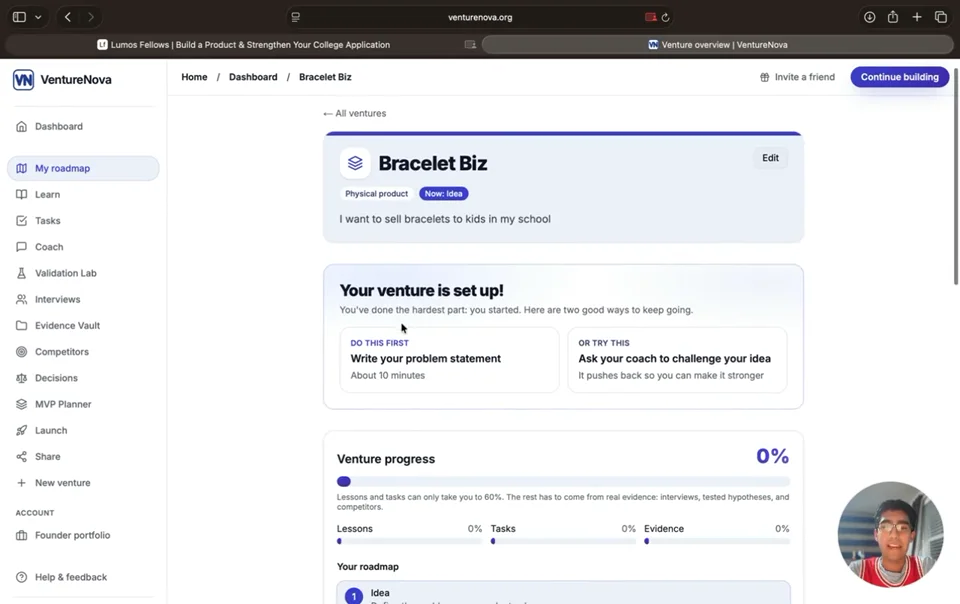This screenshot has width=960, height=604.
Task: Click the plus icon for New venture
Action: (21, 483)
